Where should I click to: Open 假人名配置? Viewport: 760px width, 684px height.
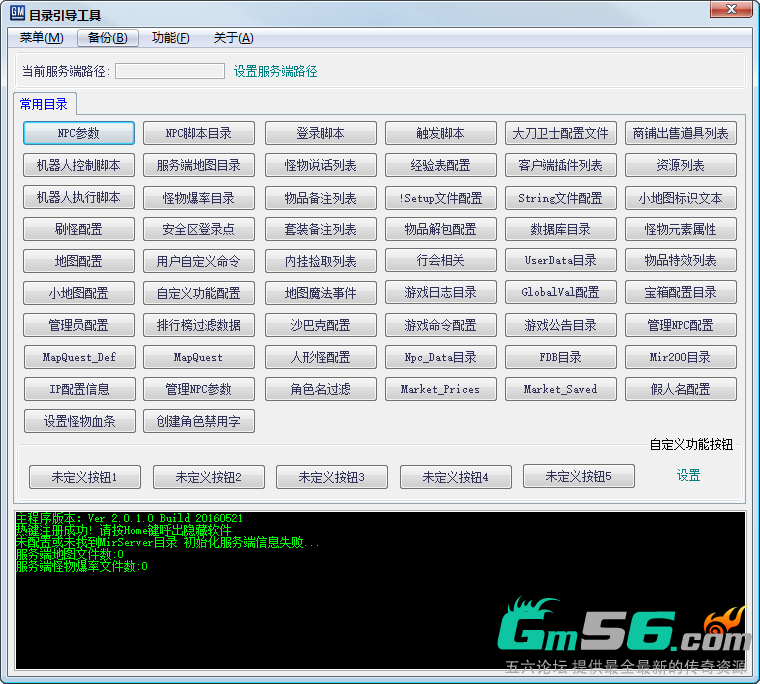681,389
